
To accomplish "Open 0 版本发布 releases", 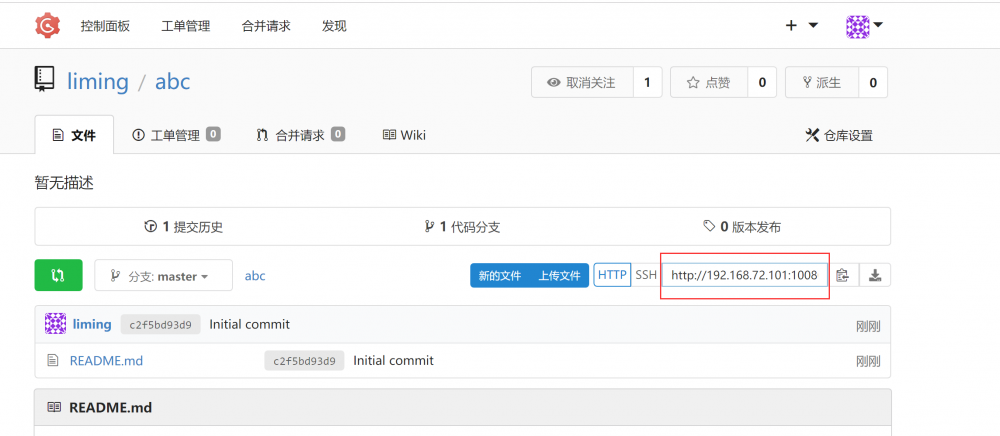I will pyautogui.click(x=742, y=227).
